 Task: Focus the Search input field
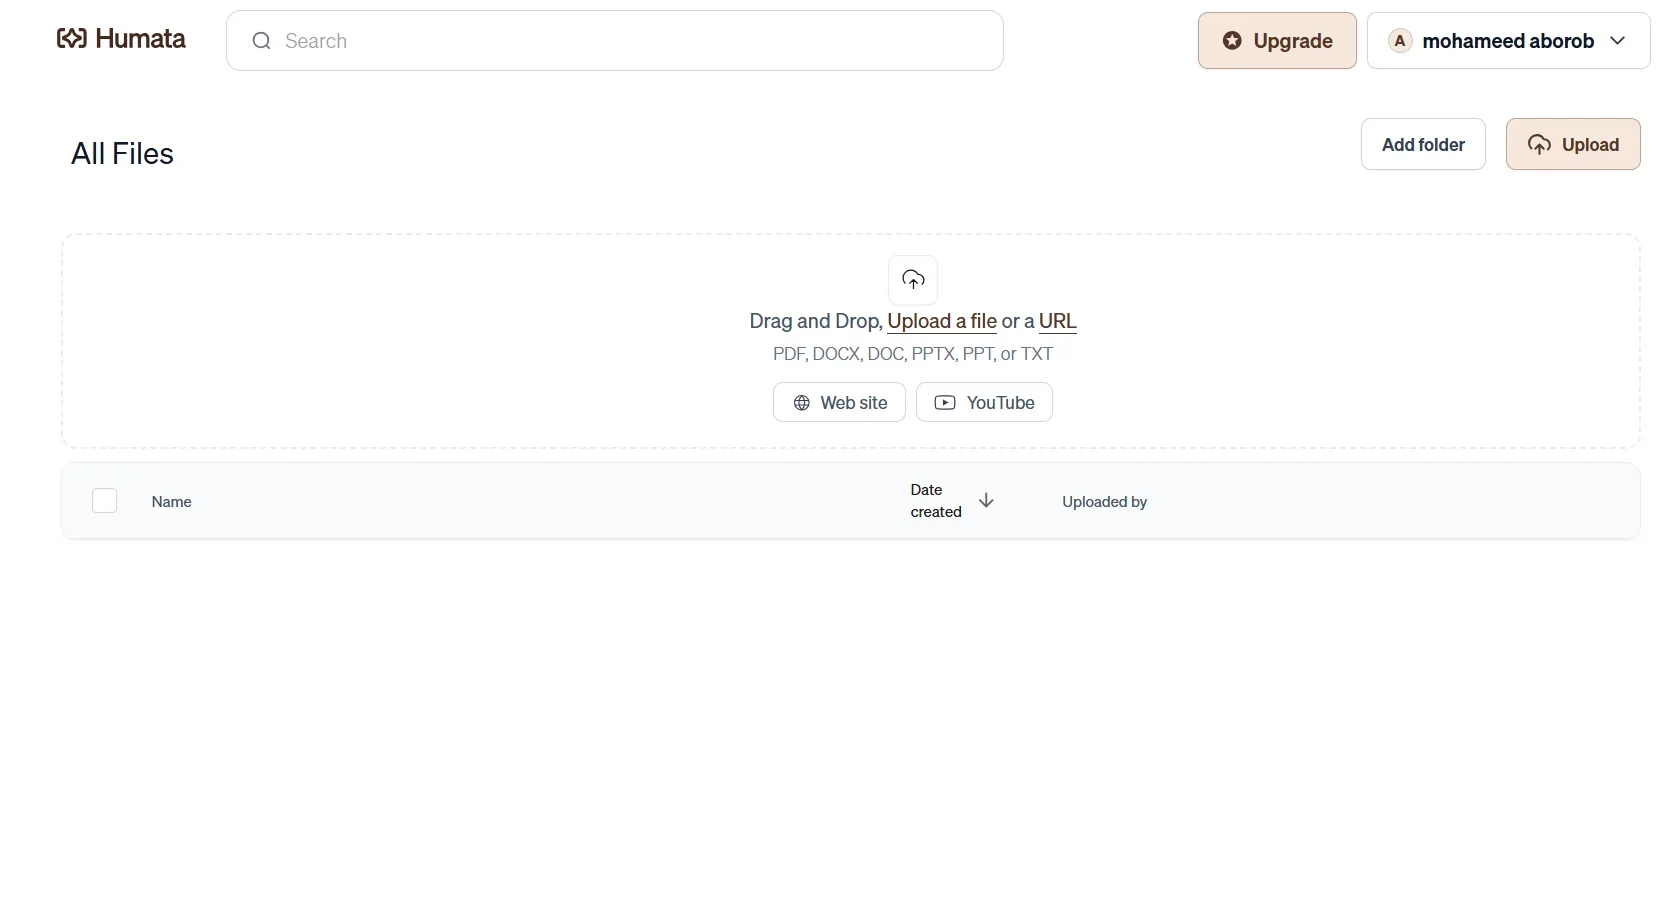(x=630, y=41)
